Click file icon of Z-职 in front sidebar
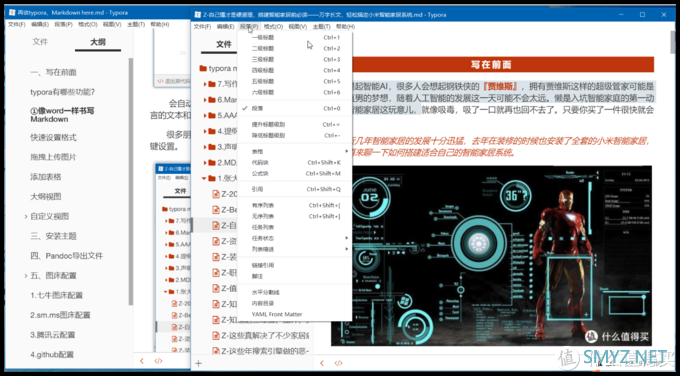Image resolution: width=680 pixels, height=376 pixels. (216, 272)
